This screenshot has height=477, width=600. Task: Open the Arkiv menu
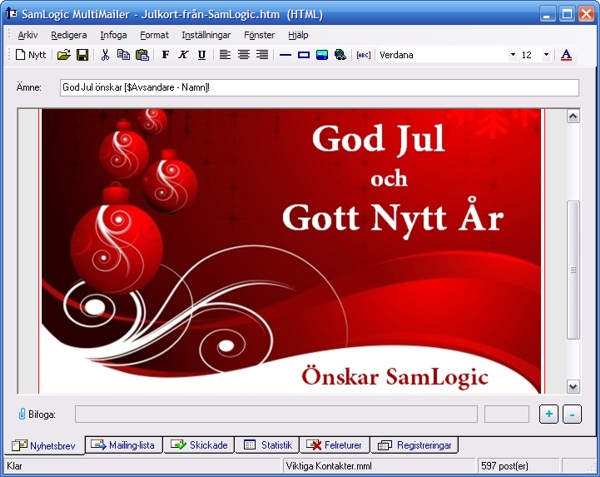[x=28, y=35]
